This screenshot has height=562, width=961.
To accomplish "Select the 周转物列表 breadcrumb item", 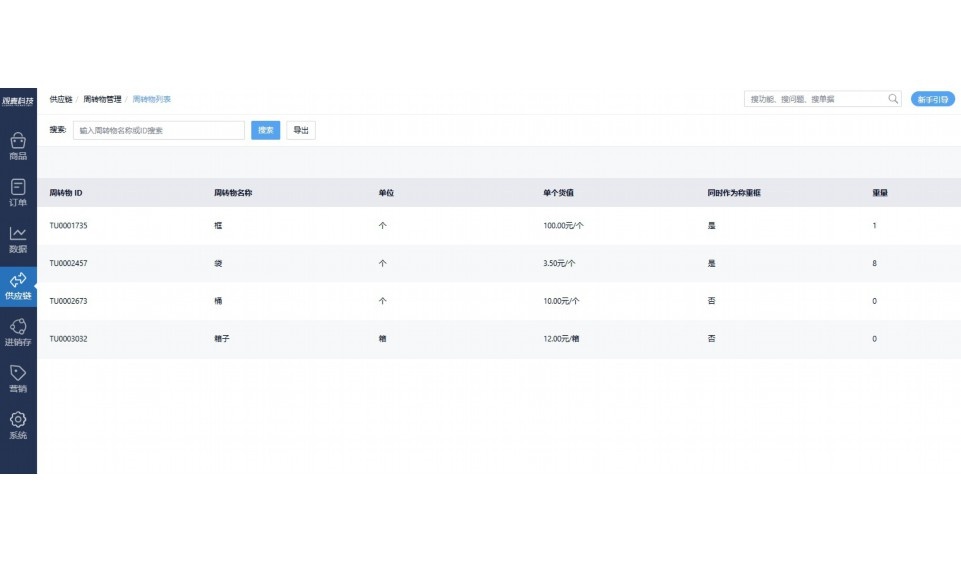I will tap(152, 99).
